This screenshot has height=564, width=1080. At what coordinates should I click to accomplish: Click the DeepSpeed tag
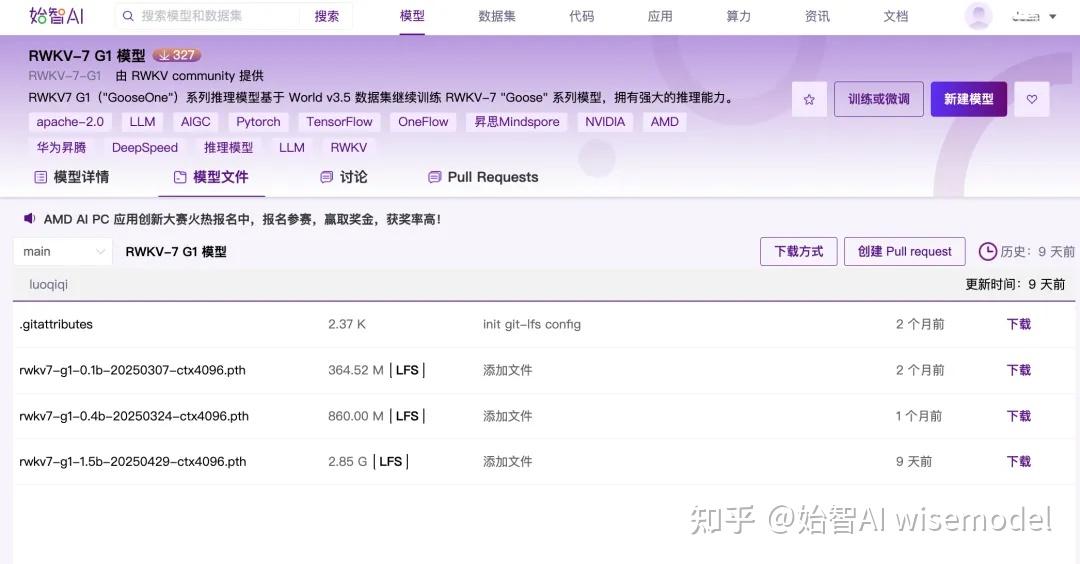click(x=145, y=147)
